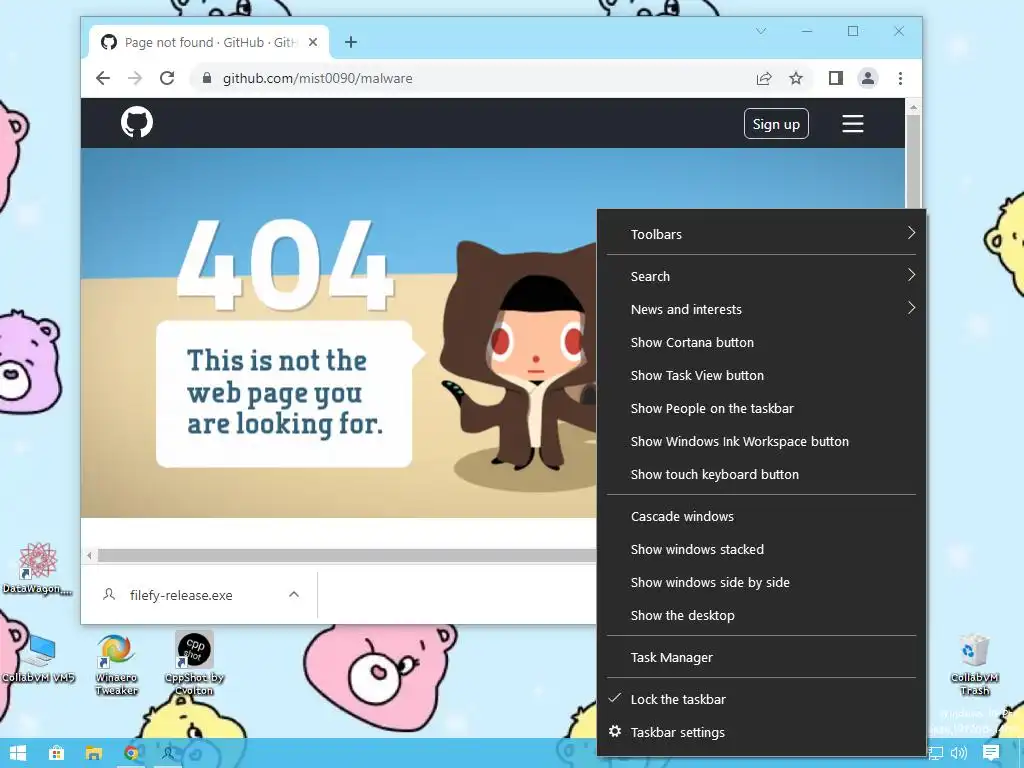Reload the GitHub page
This screenshot has width=1024, height=768.
point(167,78)
